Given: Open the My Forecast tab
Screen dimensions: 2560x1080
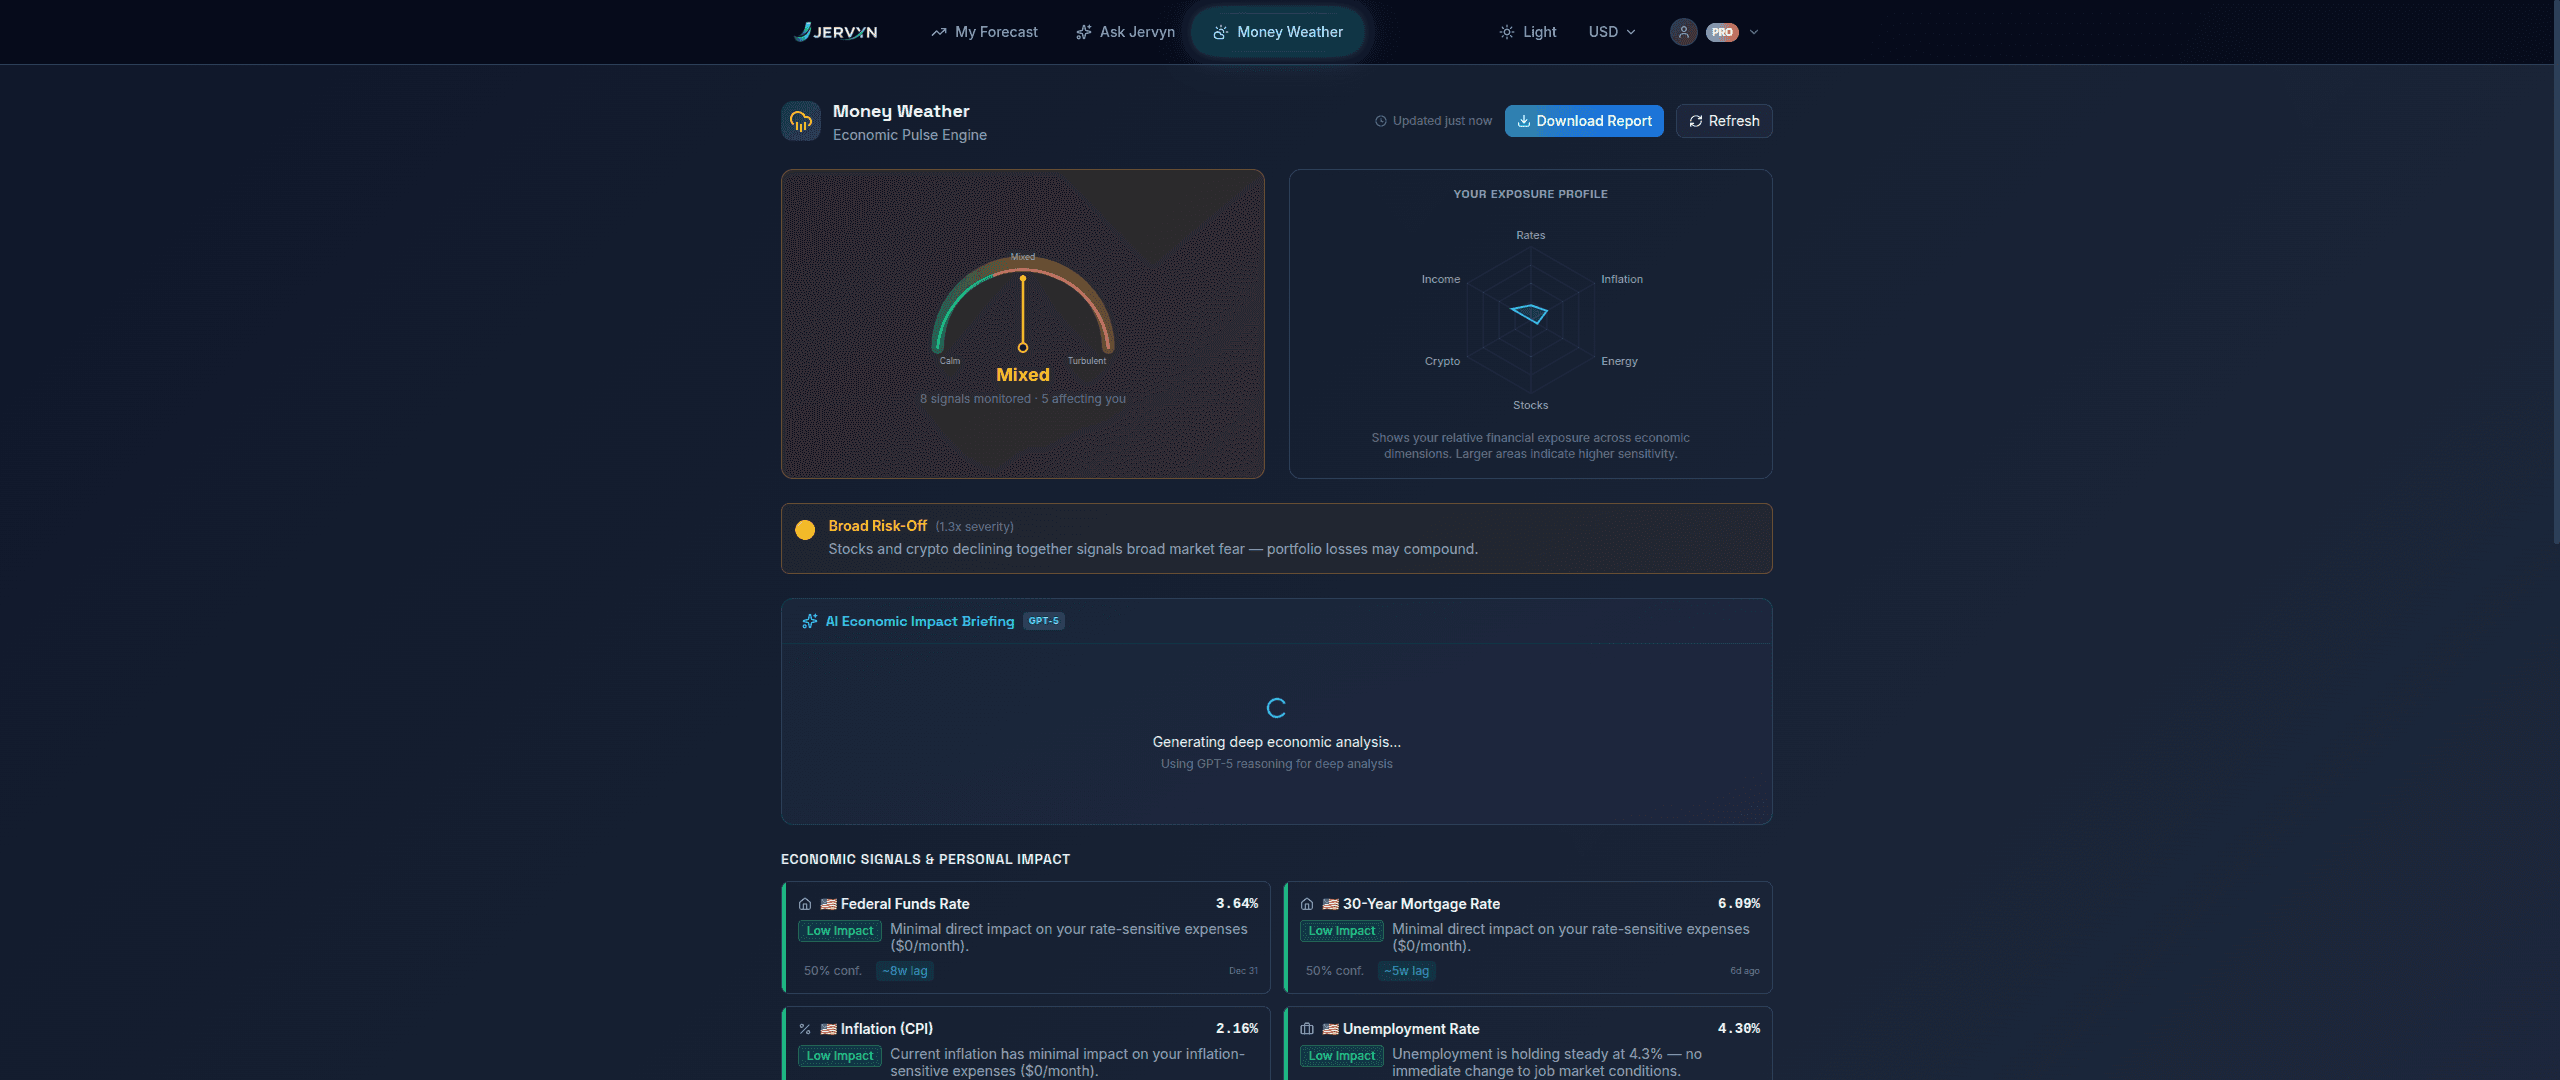Looking at the screenshot, I should pos(985,32).
